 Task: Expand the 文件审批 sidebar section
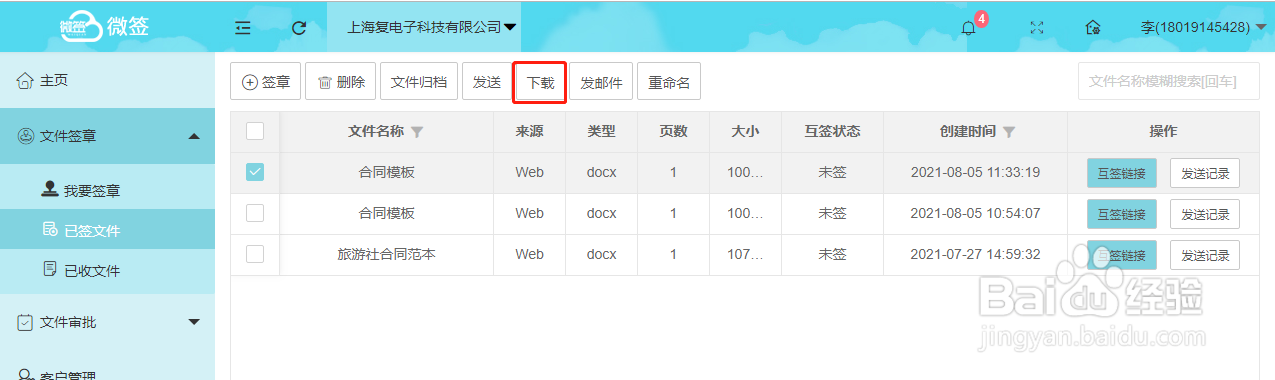pyautogui.click(x=107, y=322)
